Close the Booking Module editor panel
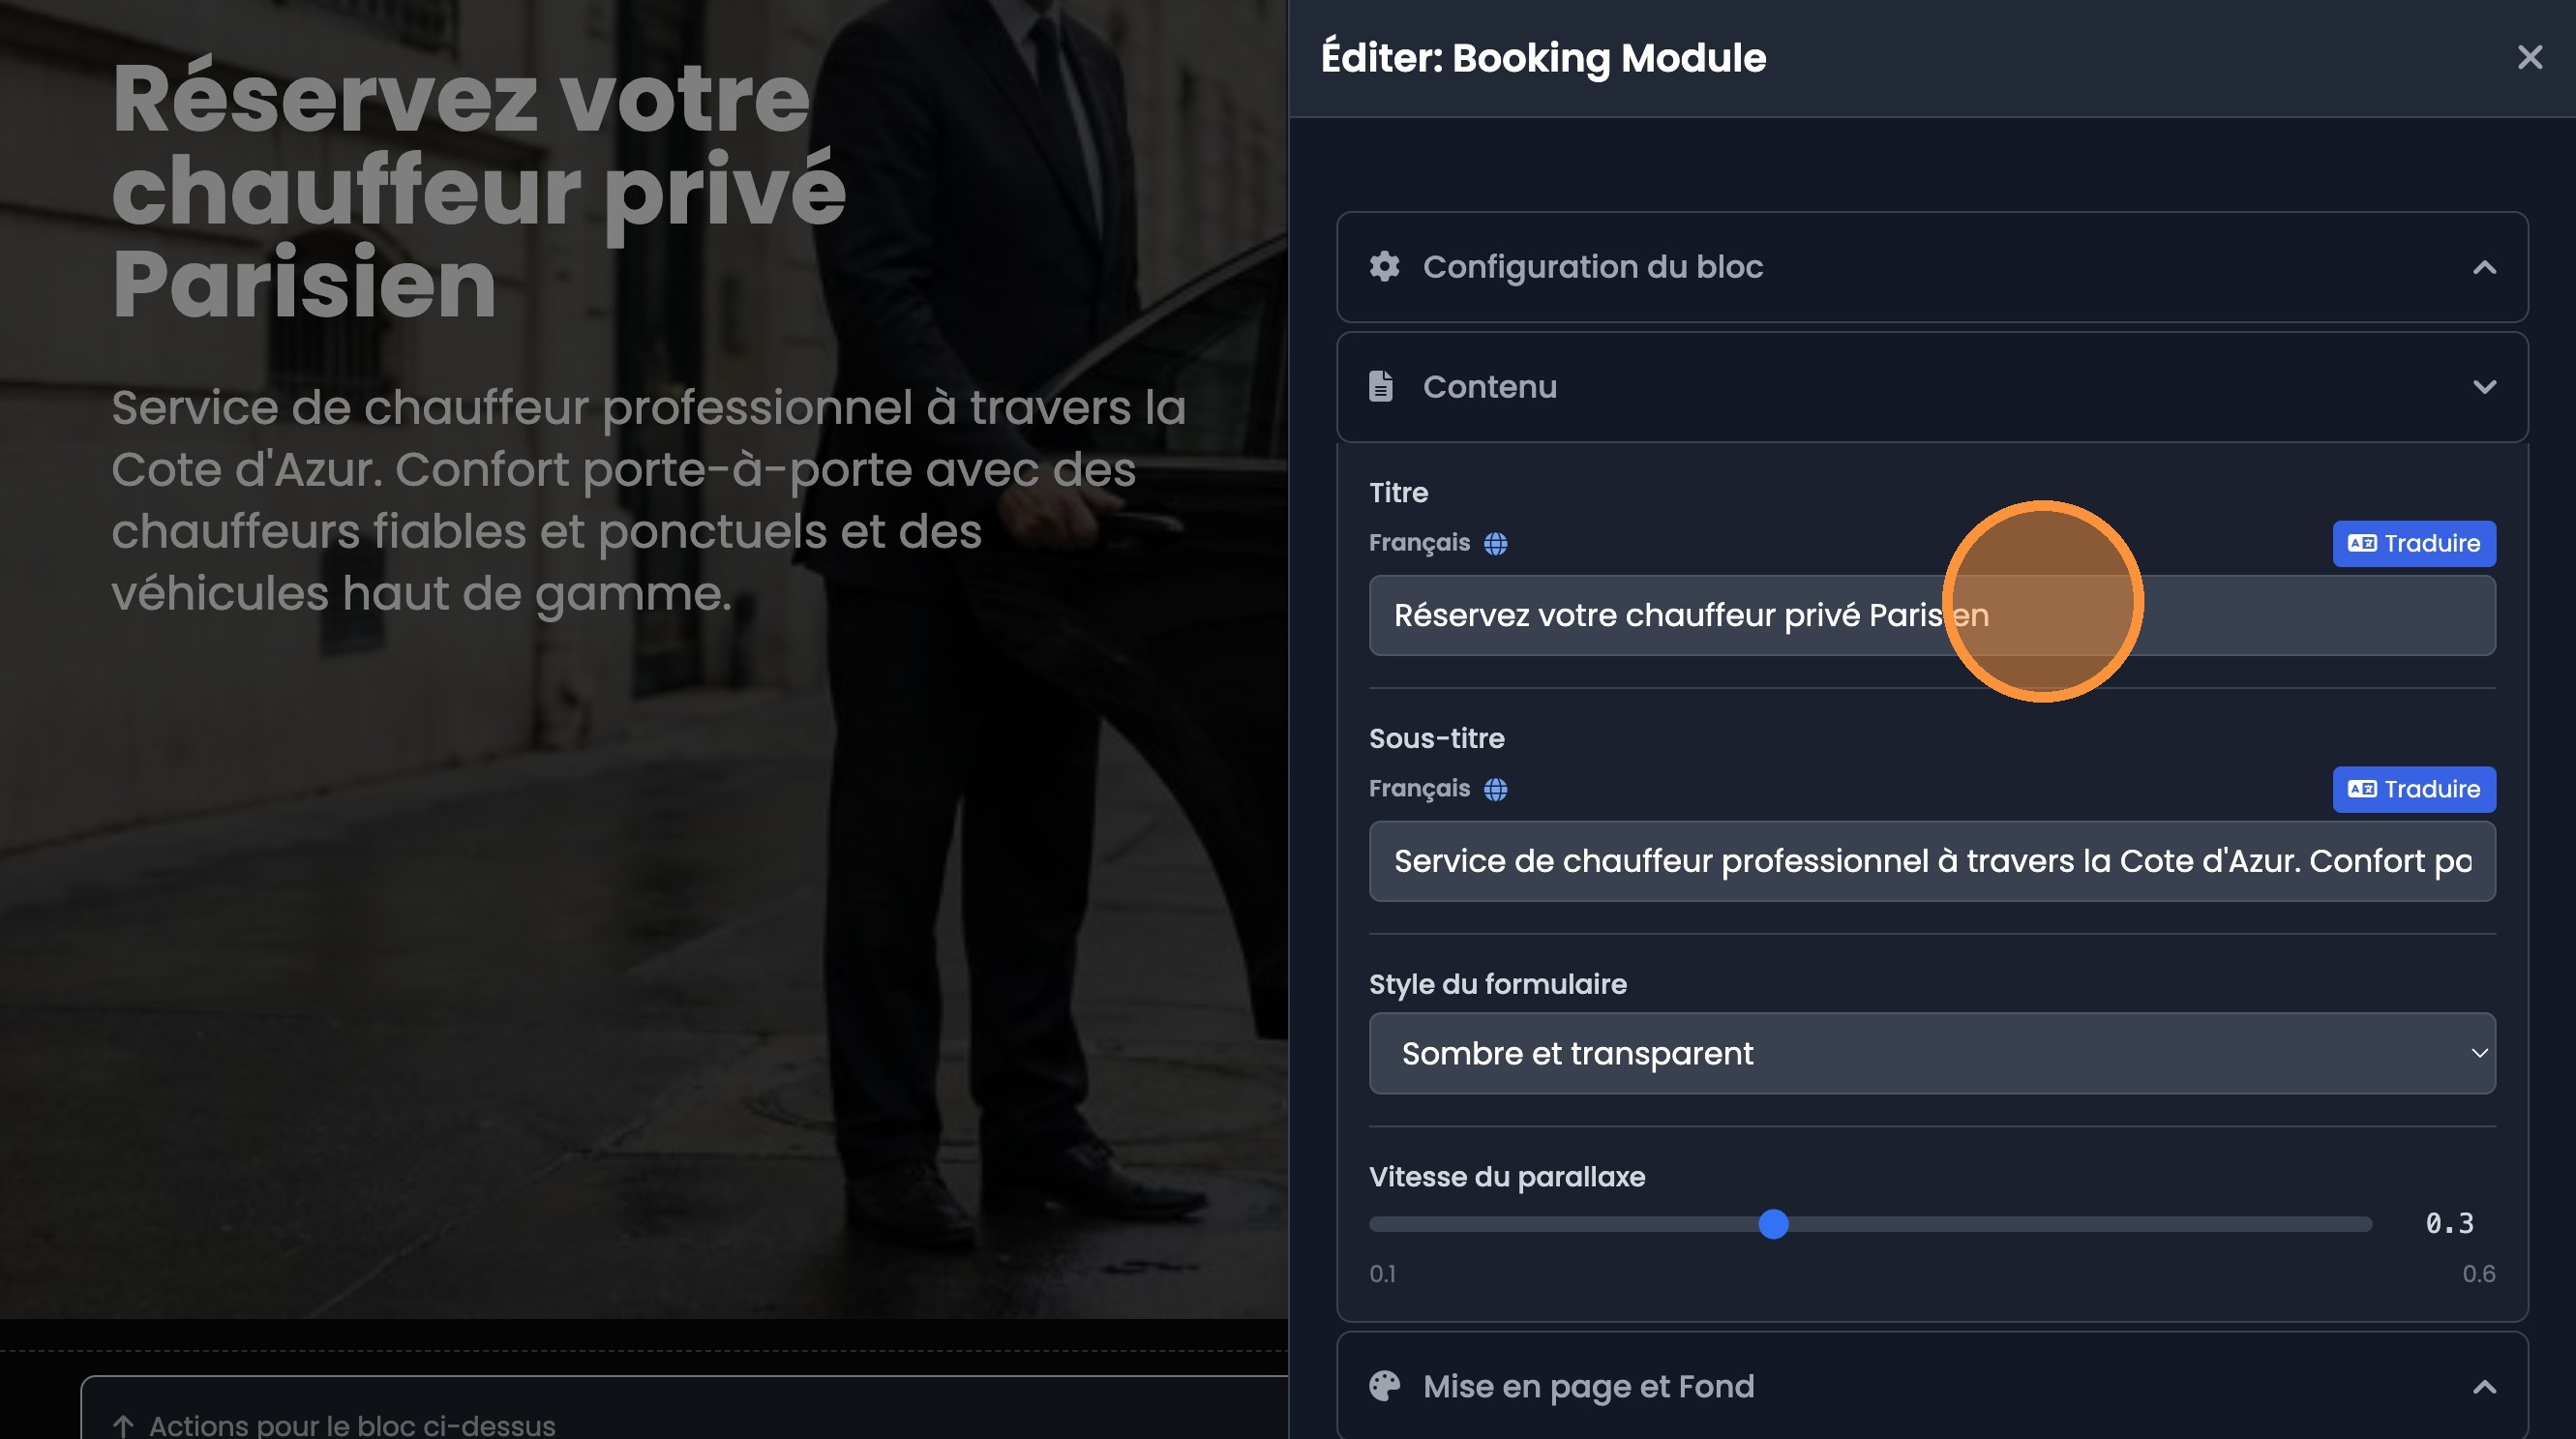 coord(2529,58)
